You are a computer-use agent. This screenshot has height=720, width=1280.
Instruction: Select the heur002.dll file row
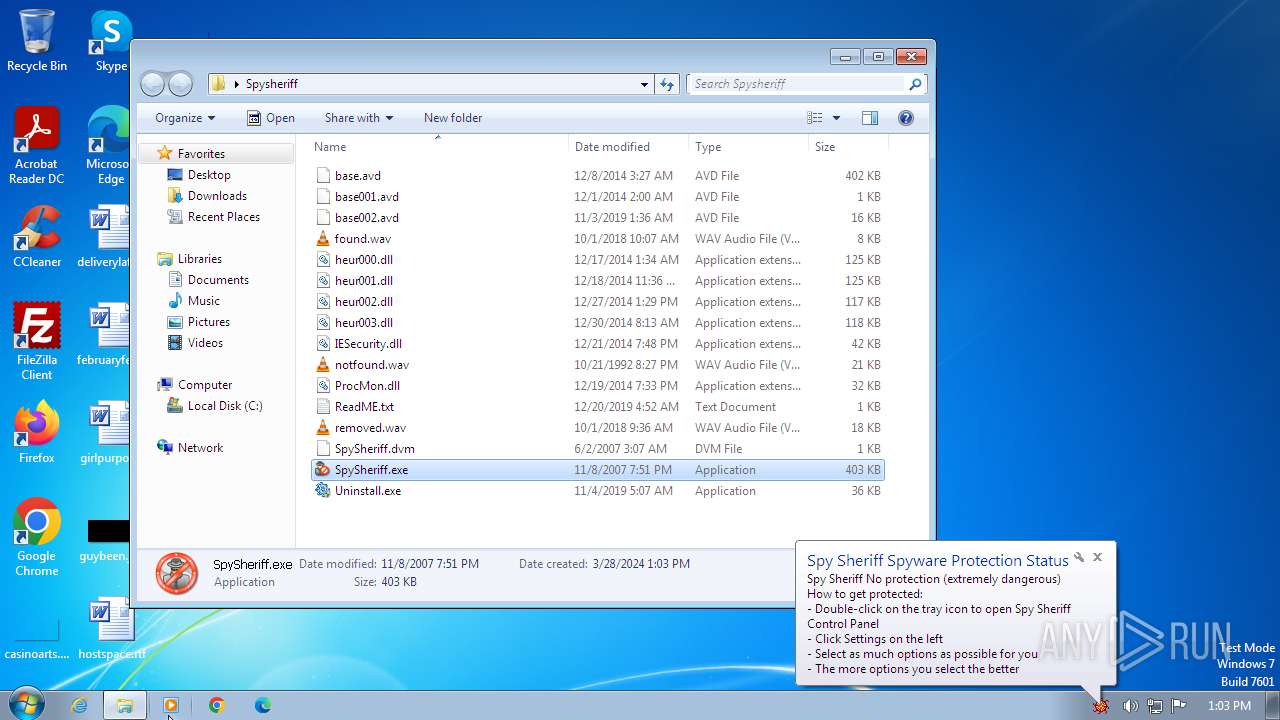point(597,302)
